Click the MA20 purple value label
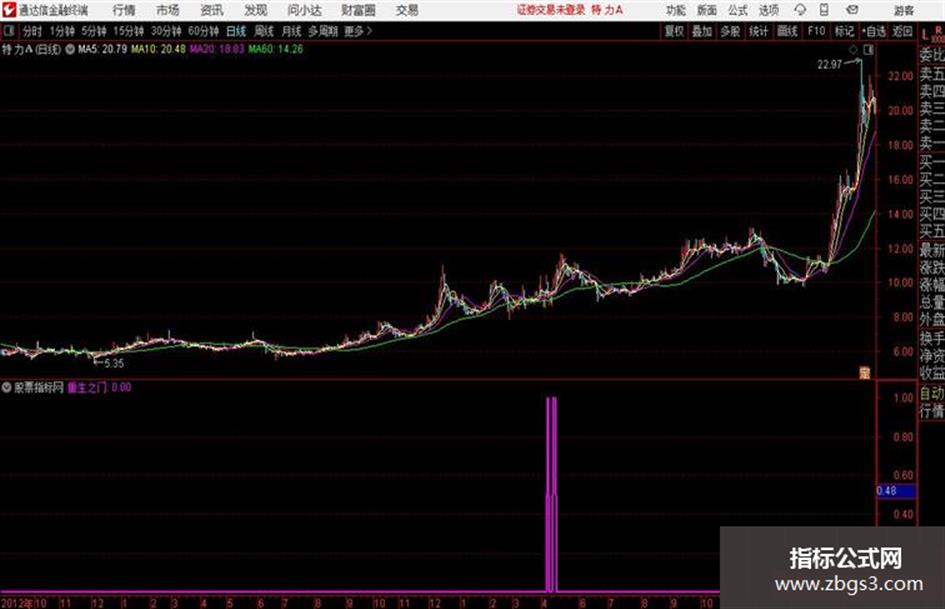945x609 pixels. point(217,49)
